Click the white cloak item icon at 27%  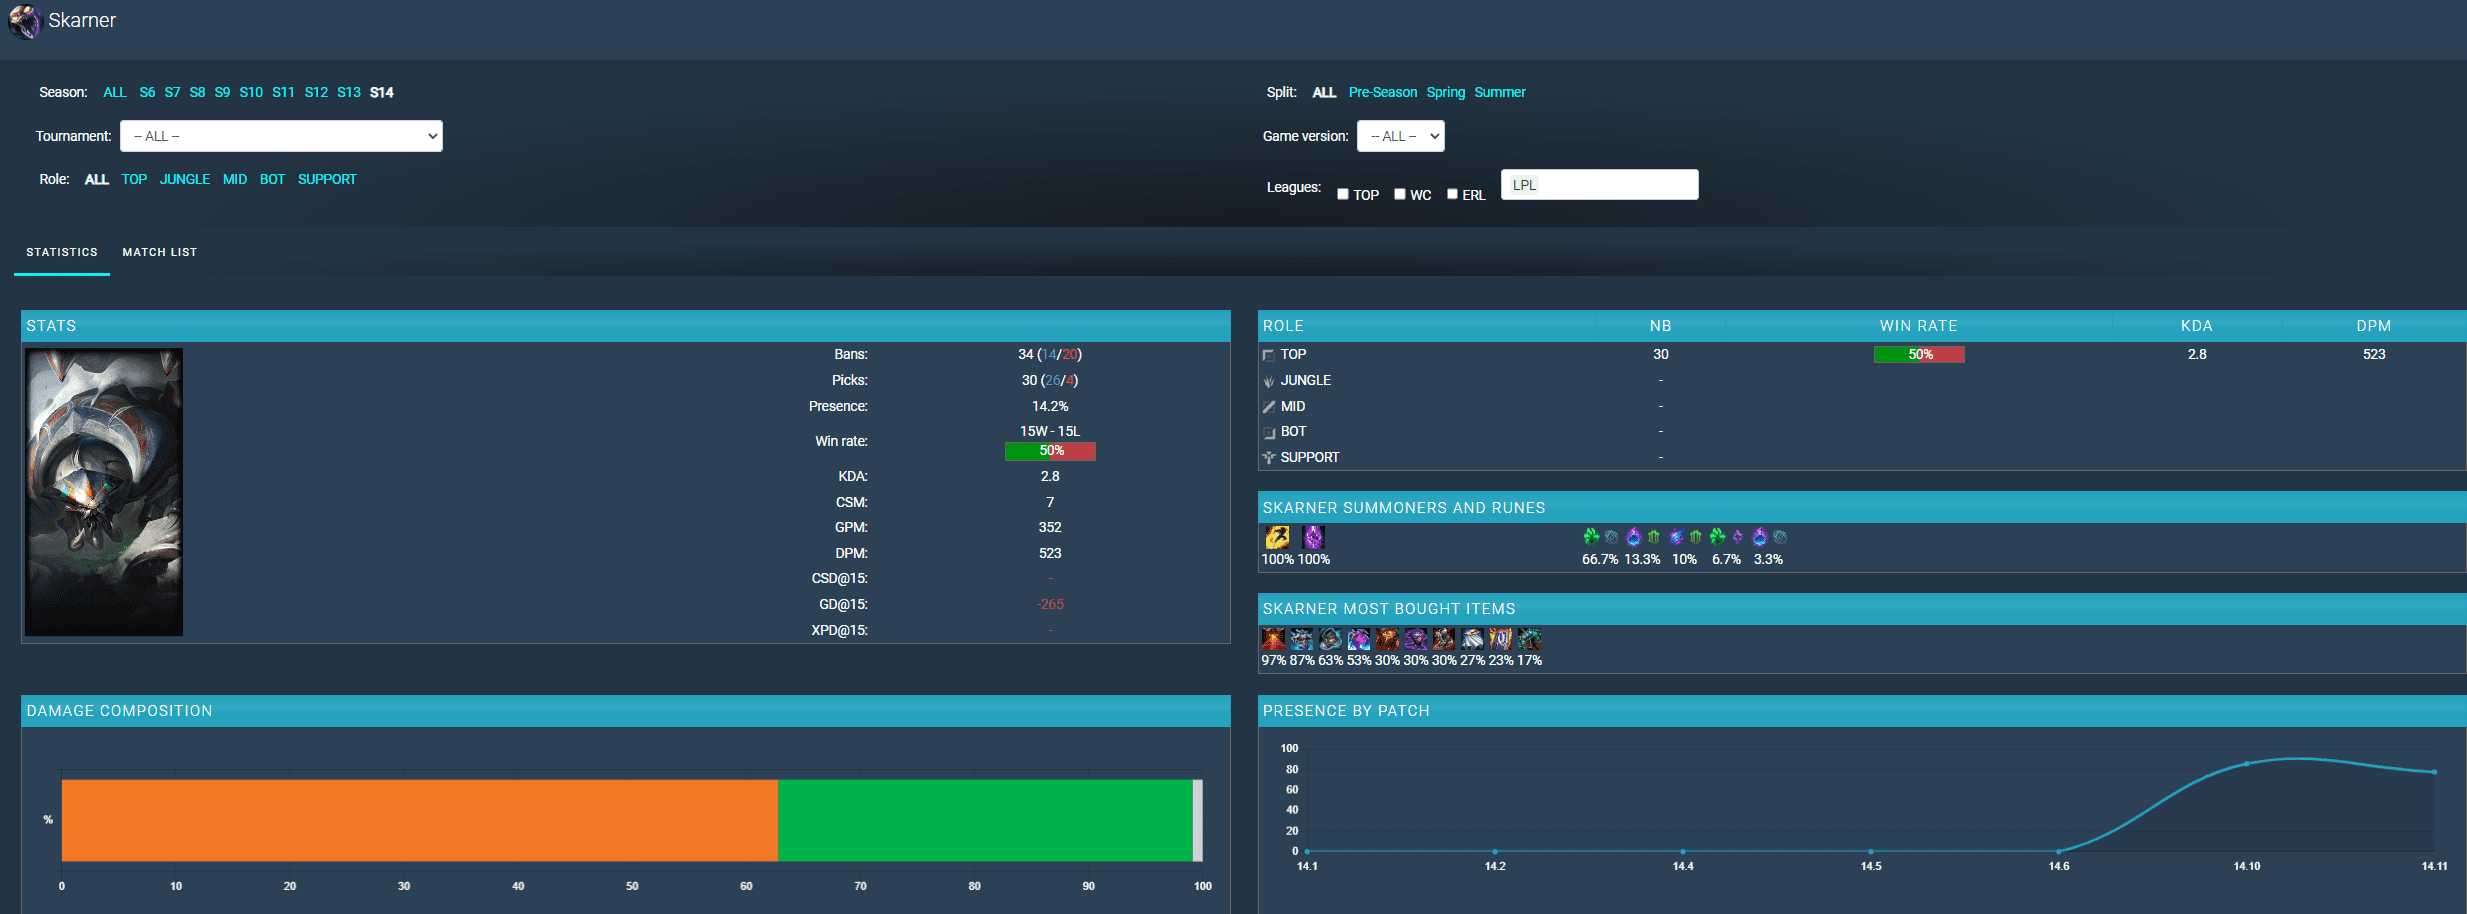click(x=1472, y=639)
